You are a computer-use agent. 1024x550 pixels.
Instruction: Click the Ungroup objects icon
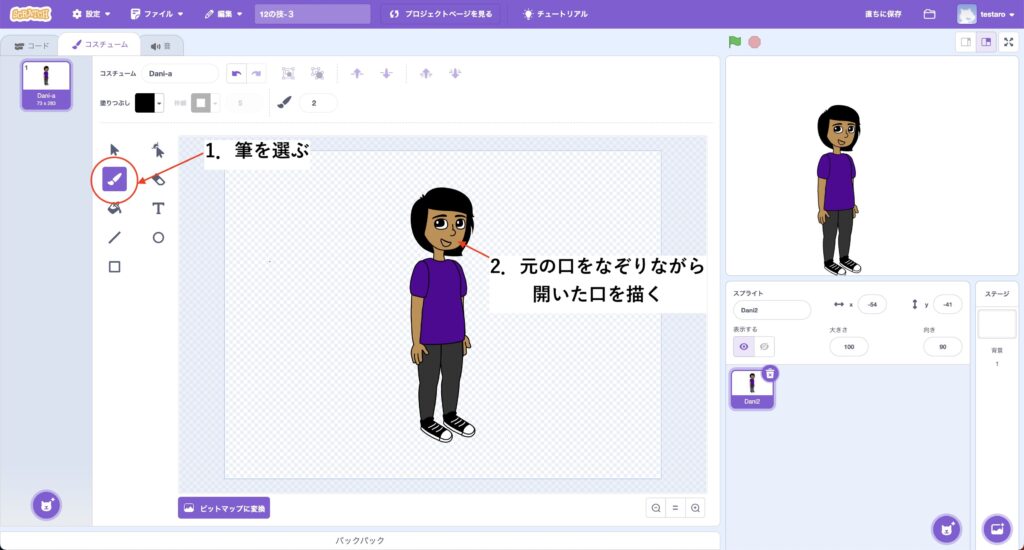coord(317,73)
